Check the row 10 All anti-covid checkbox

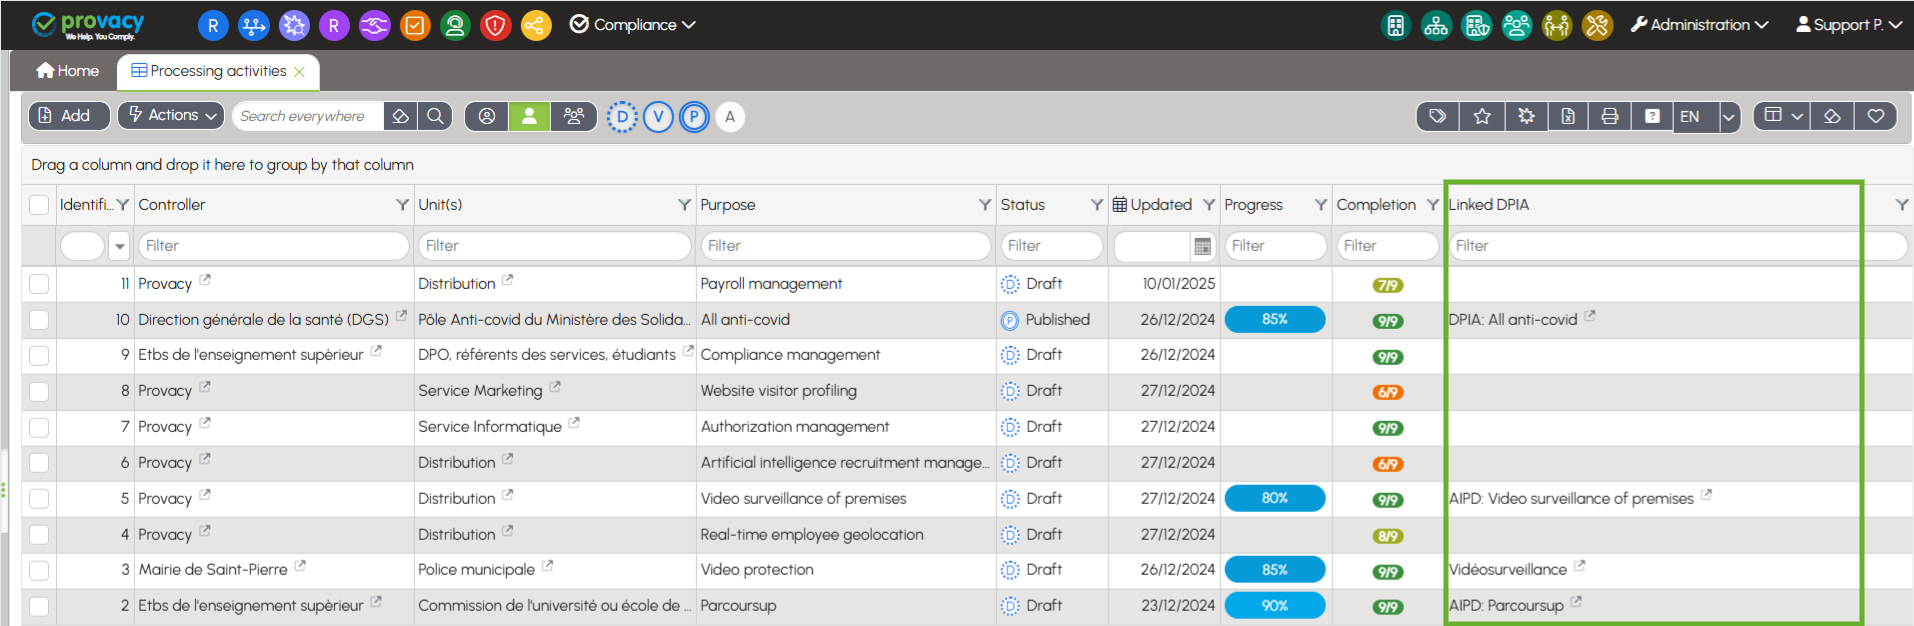39,320
